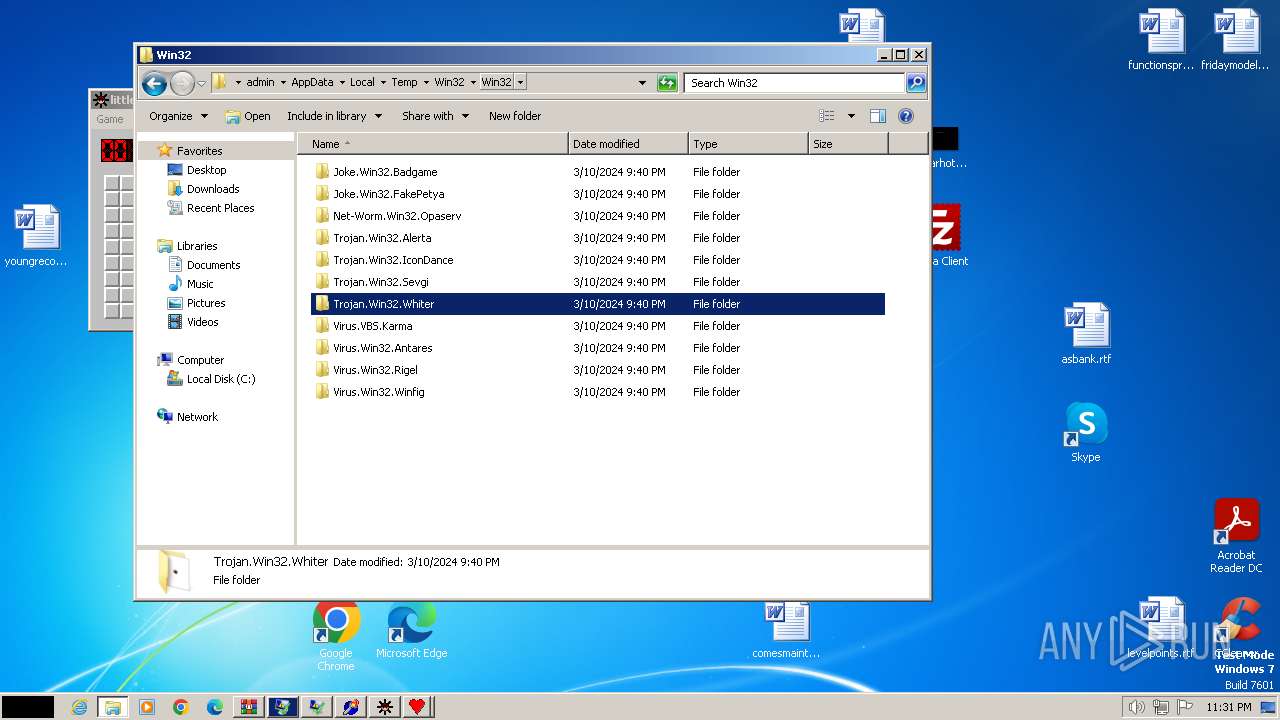Click the WinRAR taskbar button

pyautogui.click(x=249, y=707)
